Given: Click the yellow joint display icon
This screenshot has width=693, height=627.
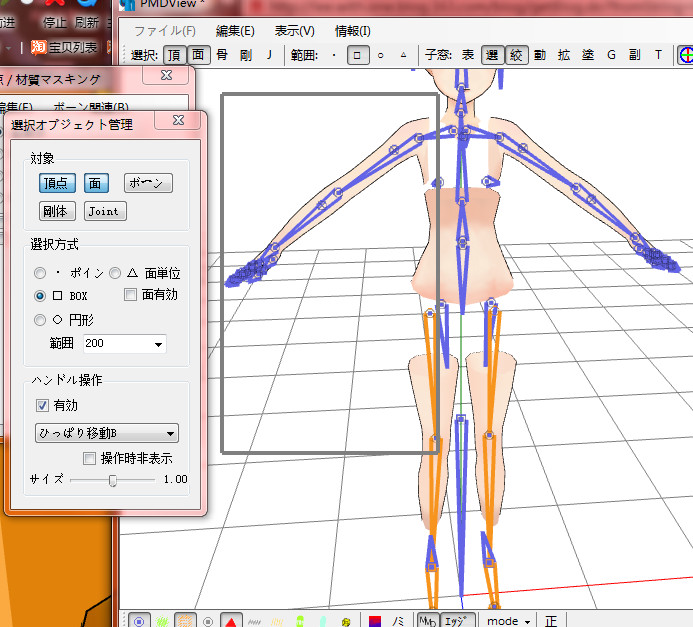Looking at the screenshot, I should click(x=346, y=622).
